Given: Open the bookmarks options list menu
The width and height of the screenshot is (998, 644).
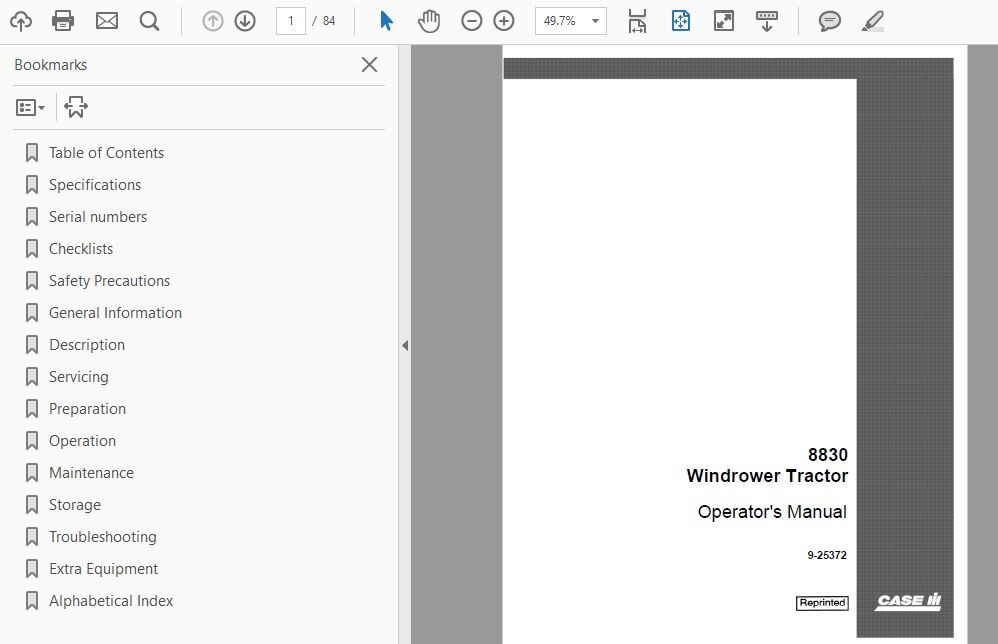Looking at the screenshot, I should tap(30, 108).
